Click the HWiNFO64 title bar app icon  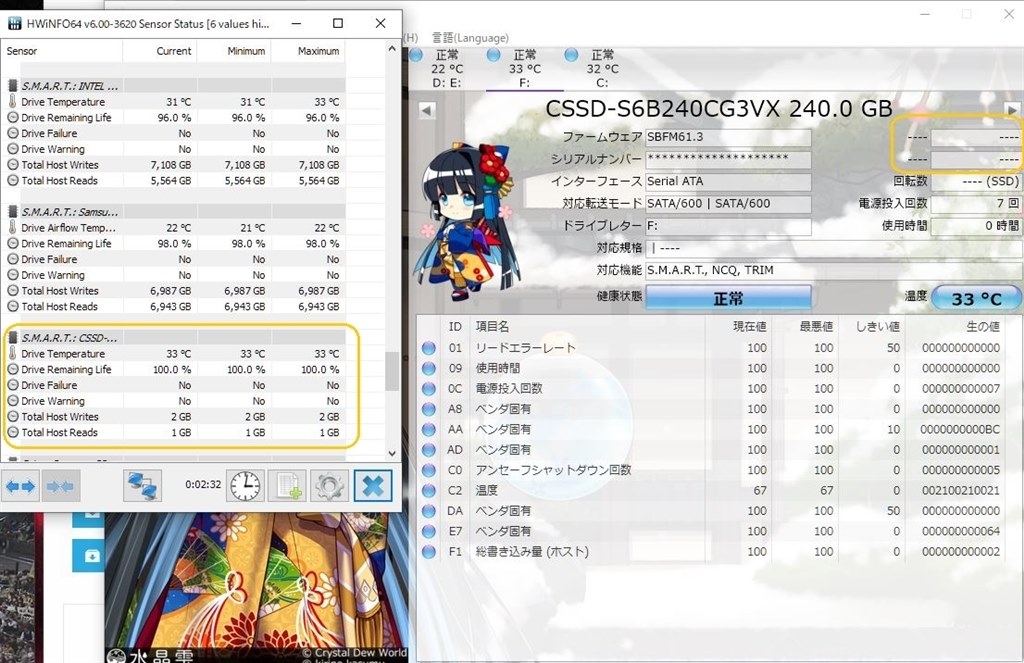click(x=14, y=24)
